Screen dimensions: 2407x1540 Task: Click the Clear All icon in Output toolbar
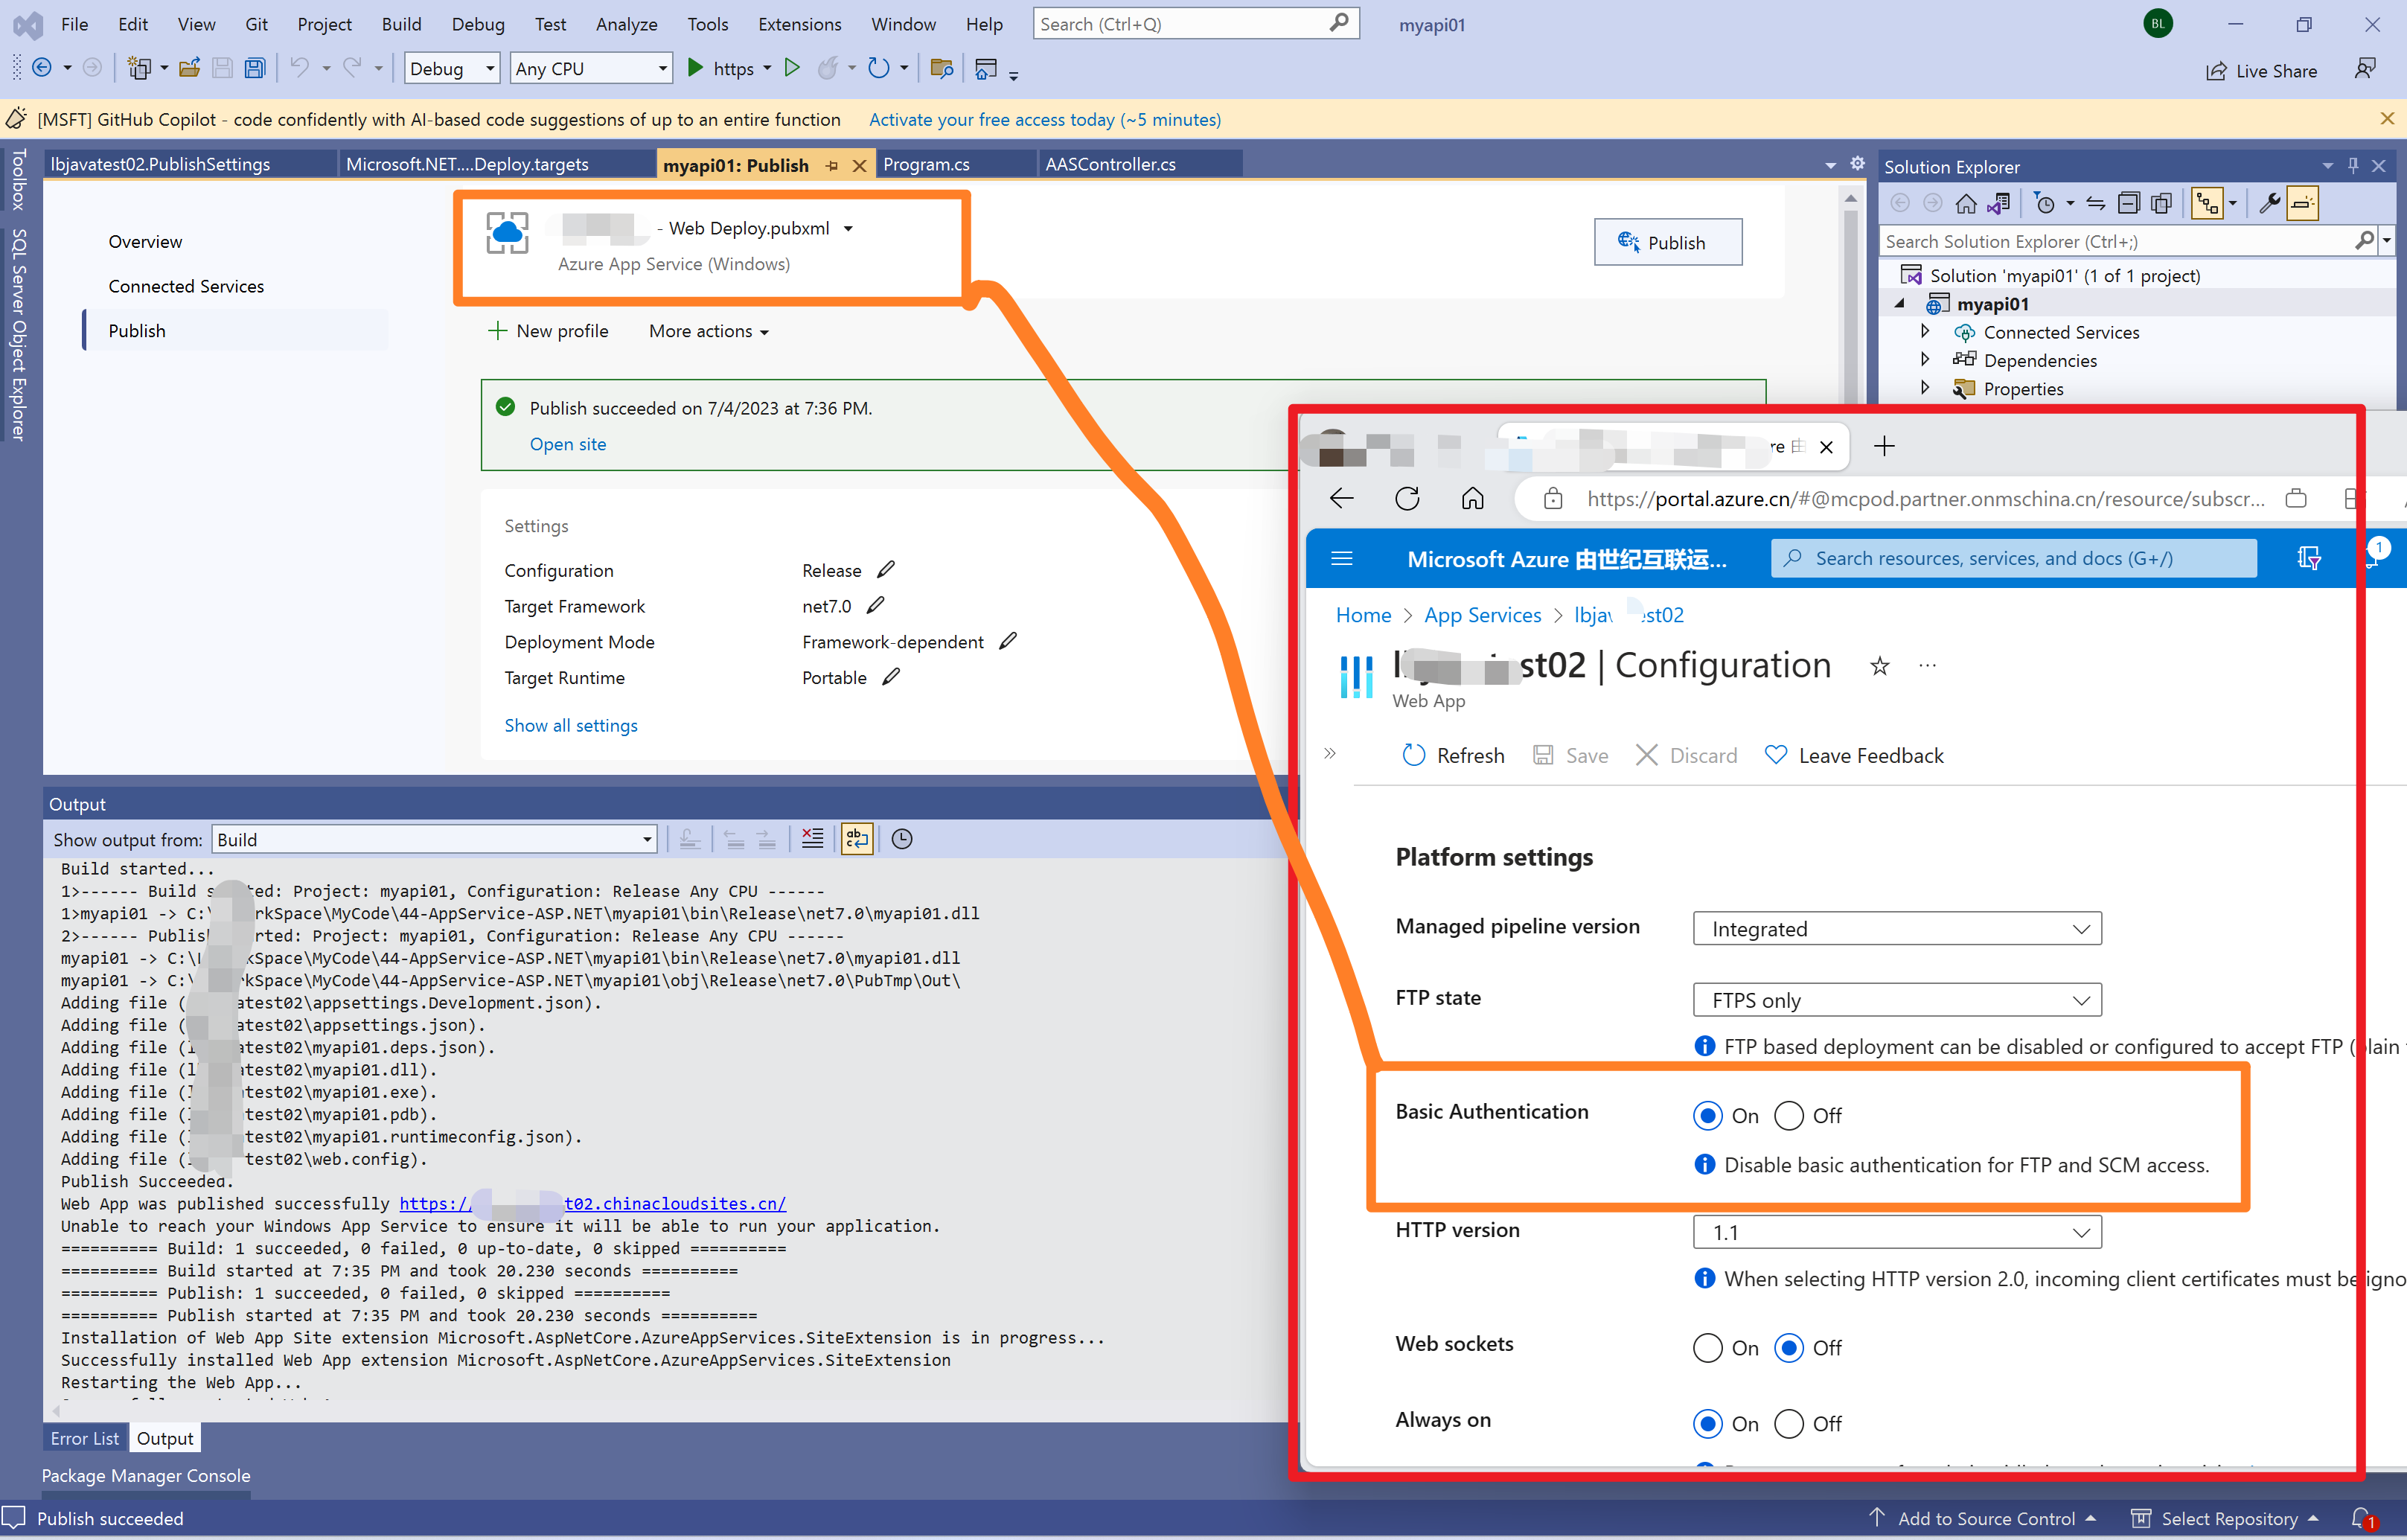click(812, 839)
